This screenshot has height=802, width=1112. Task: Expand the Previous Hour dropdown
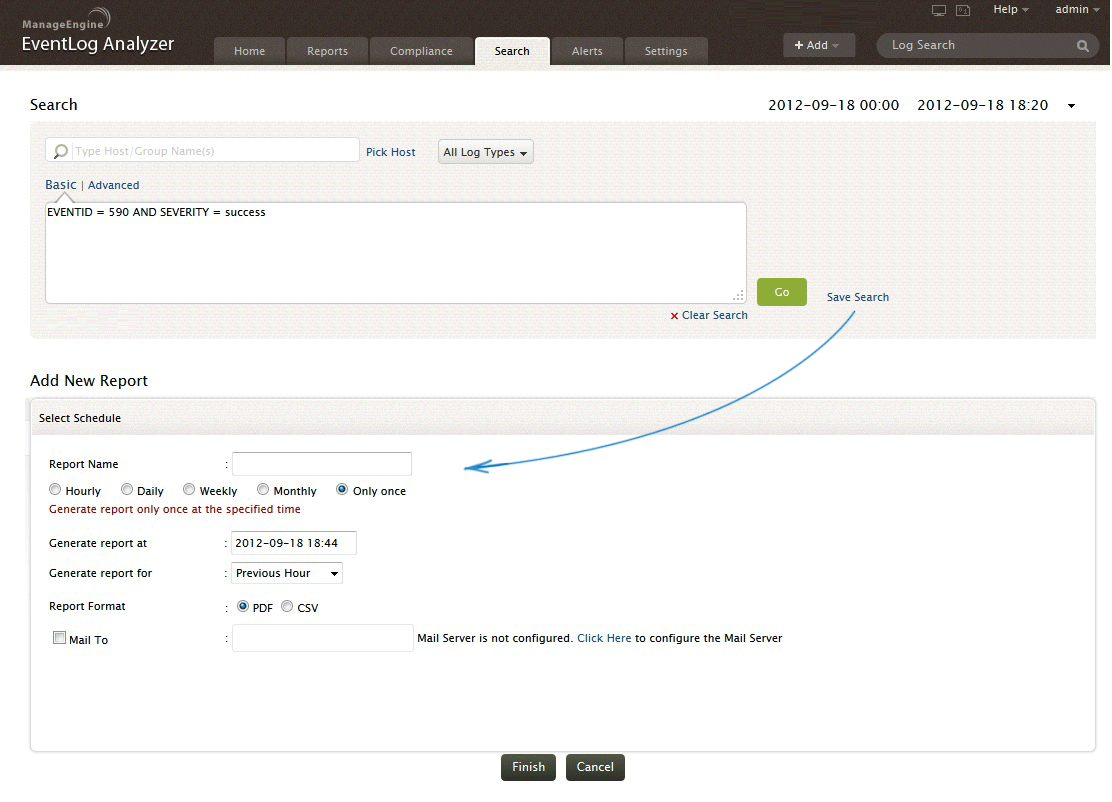click(x=286, y=573)
